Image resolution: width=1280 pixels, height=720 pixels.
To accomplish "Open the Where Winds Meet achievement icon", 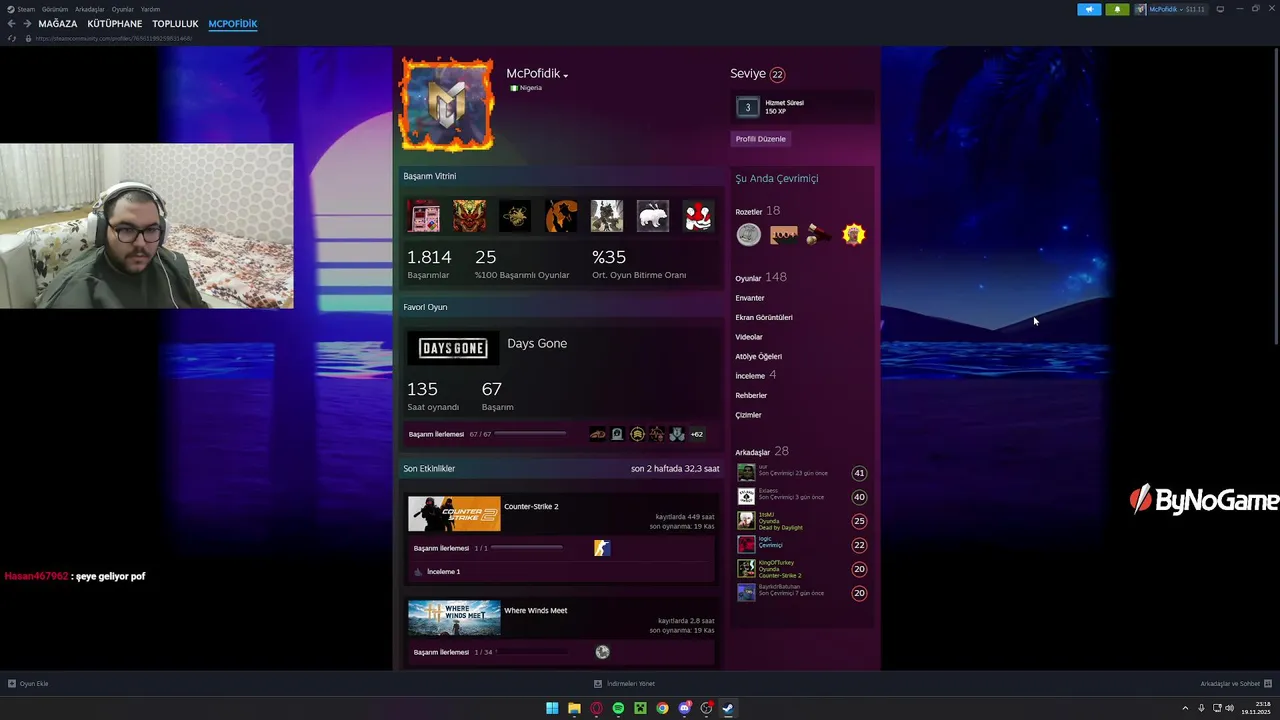I will click(602, 652).
